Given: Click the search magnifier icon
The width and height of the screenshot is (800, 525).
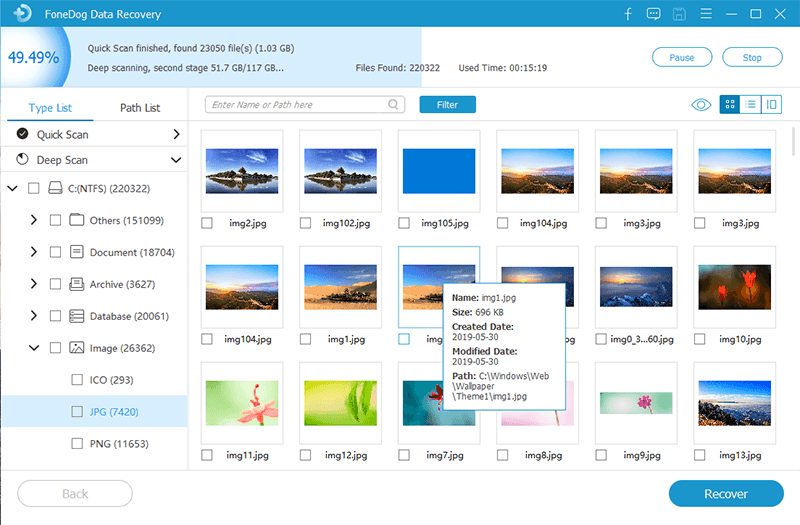Looking at the screenshot, I should coord(394,104).
